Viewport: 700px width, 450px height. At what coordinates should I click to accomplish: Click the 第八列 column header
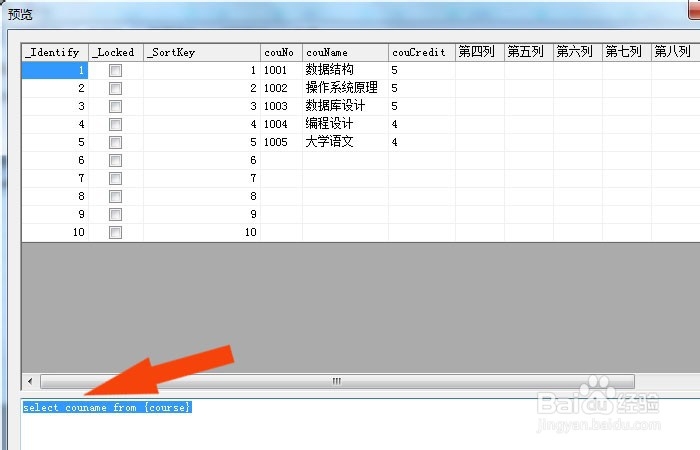[676, 53]
